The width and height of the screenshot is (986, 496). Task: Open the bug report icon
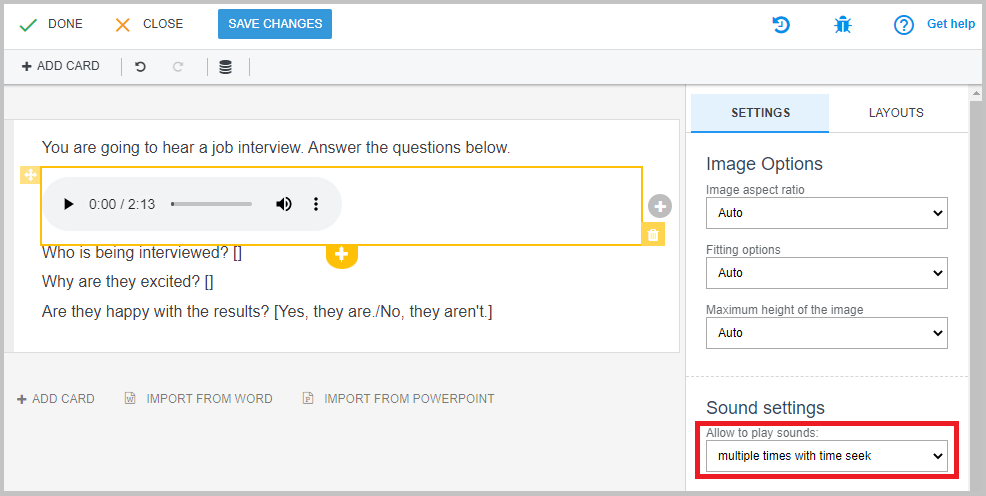843,25
